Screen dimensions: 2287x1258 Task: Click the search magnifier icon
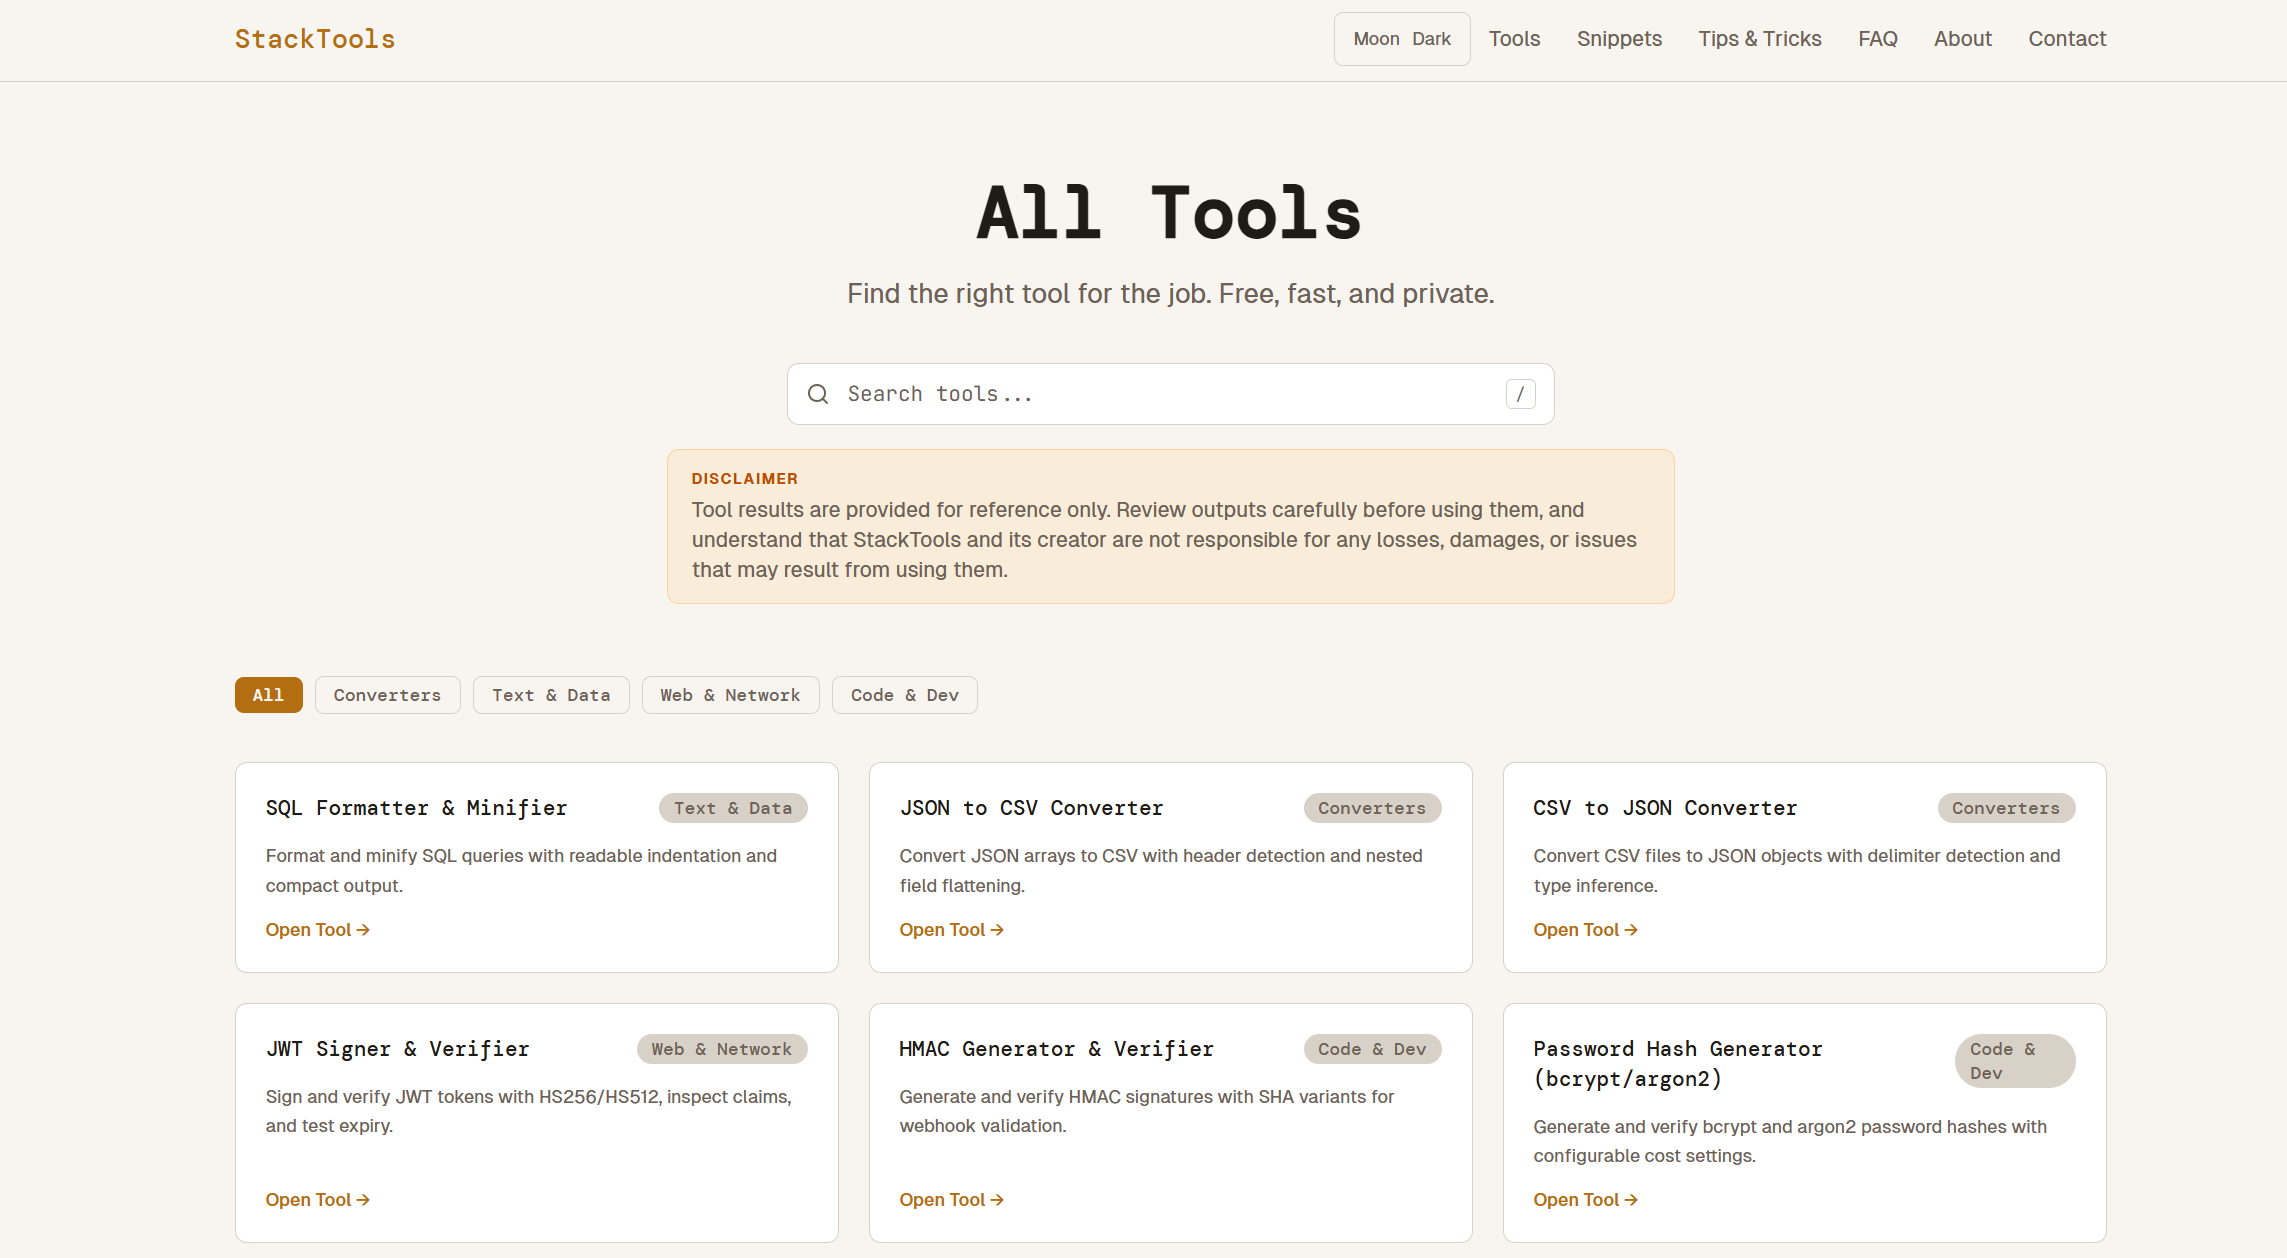[818, 394]
